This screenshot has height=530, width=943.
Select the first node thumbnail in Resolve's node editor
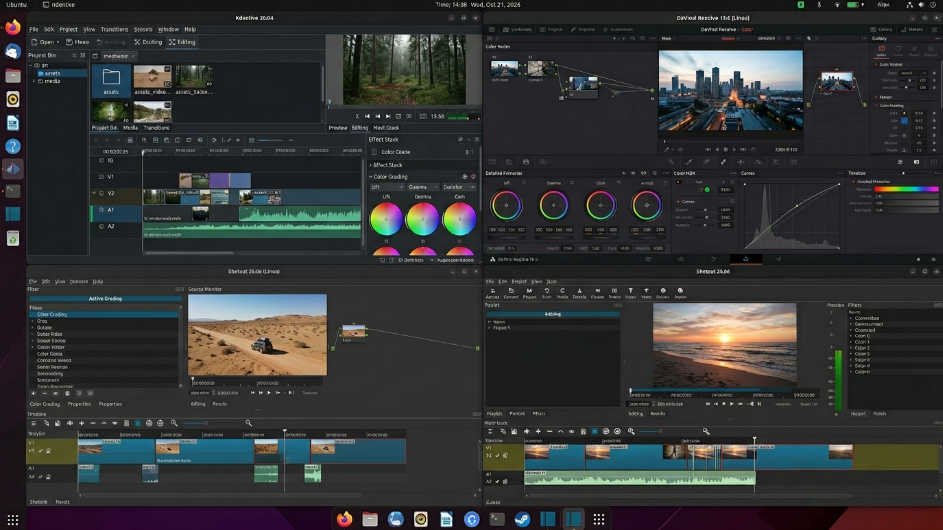(x=504, y=68)
